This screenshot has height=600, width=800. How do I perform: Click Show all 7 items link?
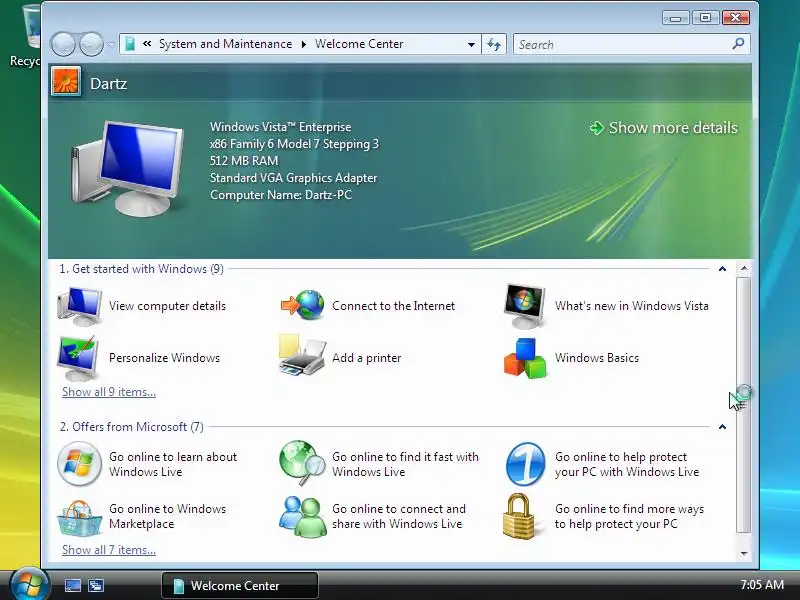pos(109,550)
